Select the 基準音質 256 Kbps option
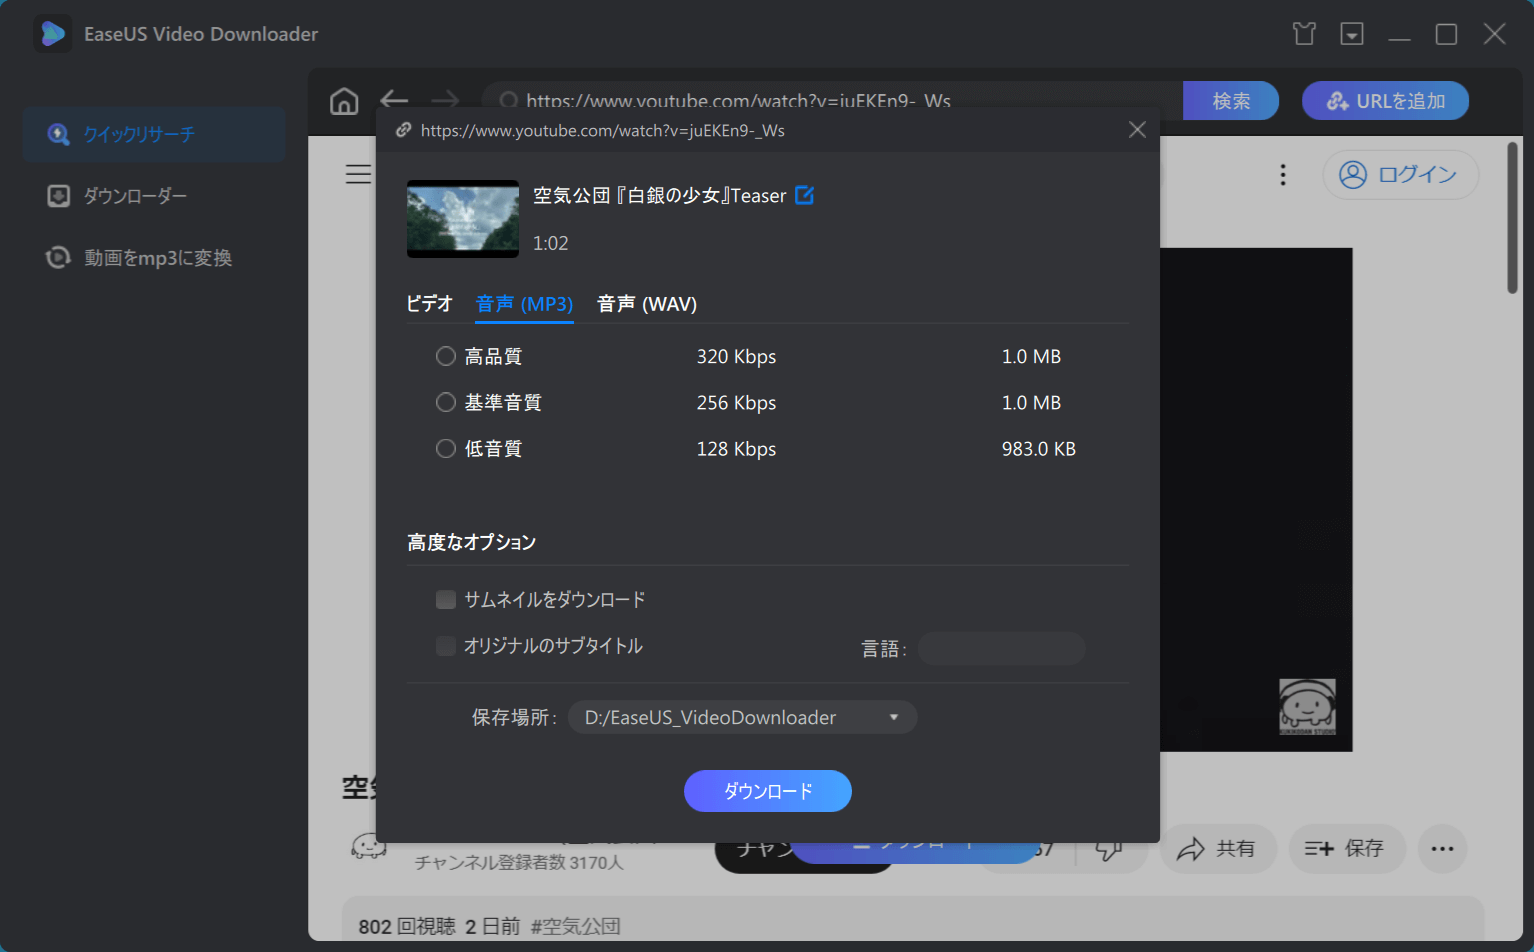 (x=446, y=402)
